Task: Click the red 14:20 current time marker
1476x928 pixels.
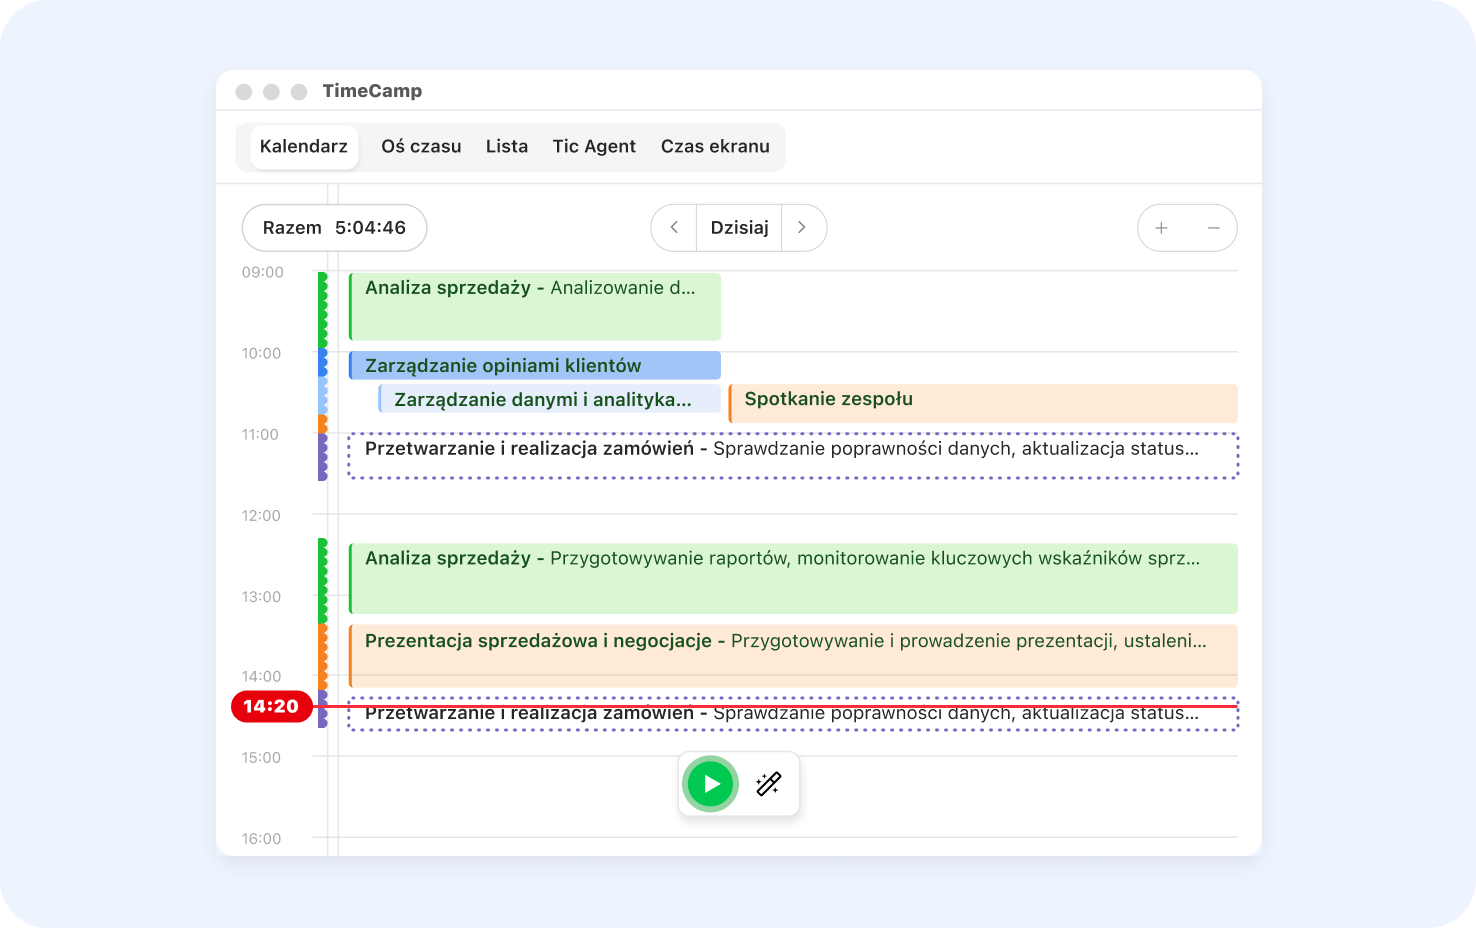Action: (x=271, y=707)
